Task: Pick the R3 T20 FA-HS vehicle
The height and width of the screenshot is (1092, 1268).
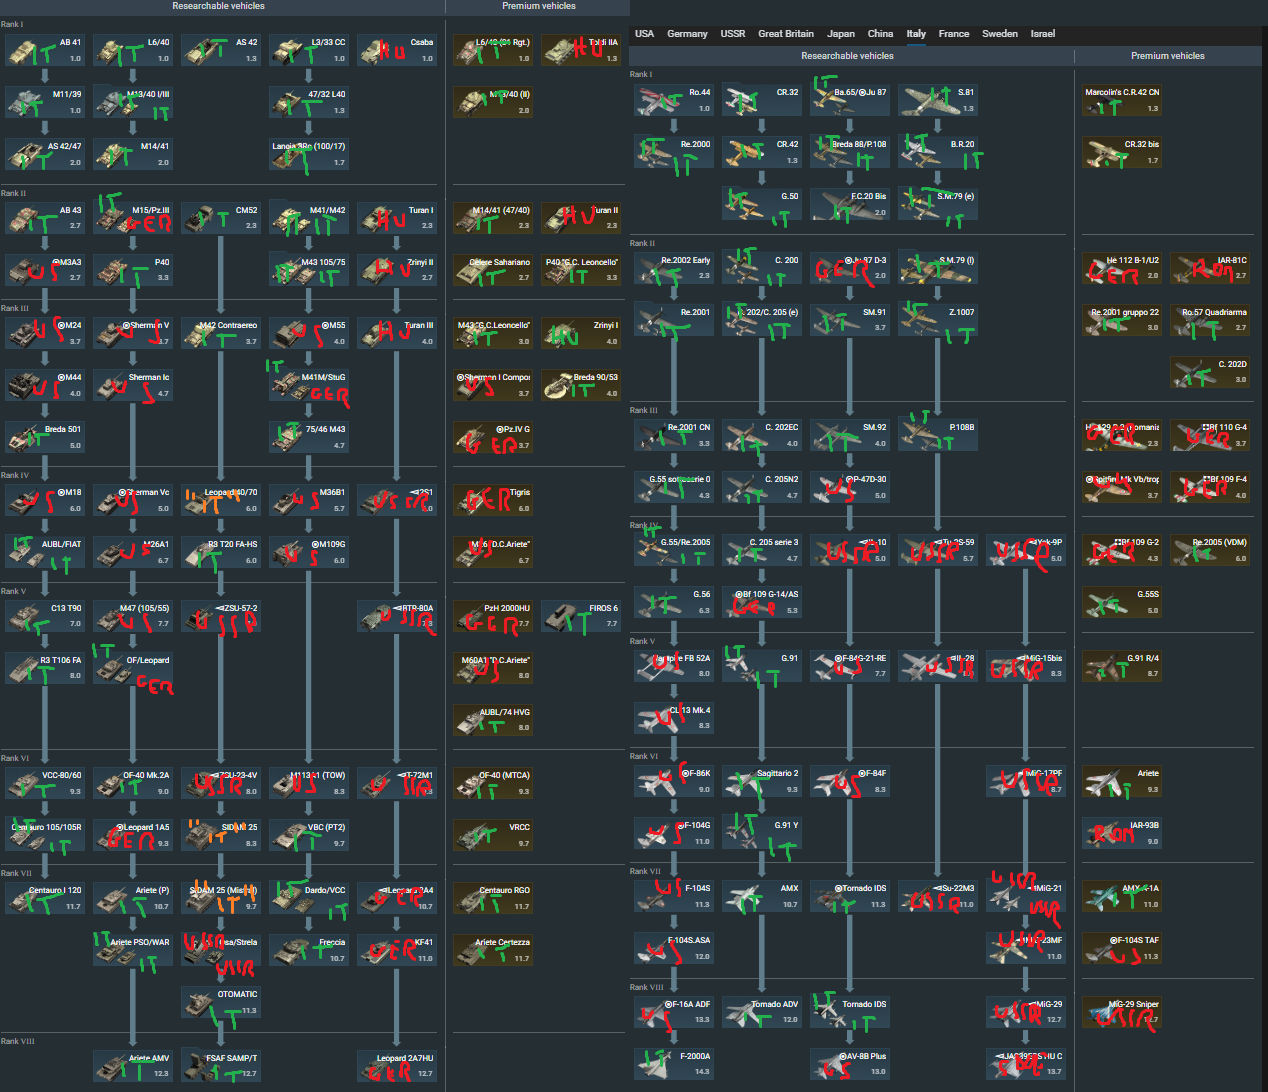Action: (x=221, y=552)
